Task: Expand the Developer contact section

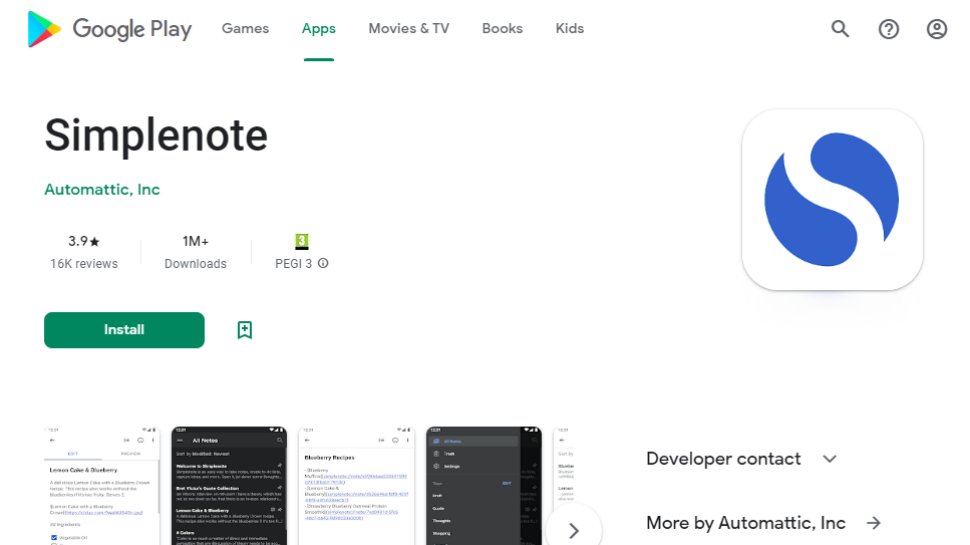Action: (741, 459)
